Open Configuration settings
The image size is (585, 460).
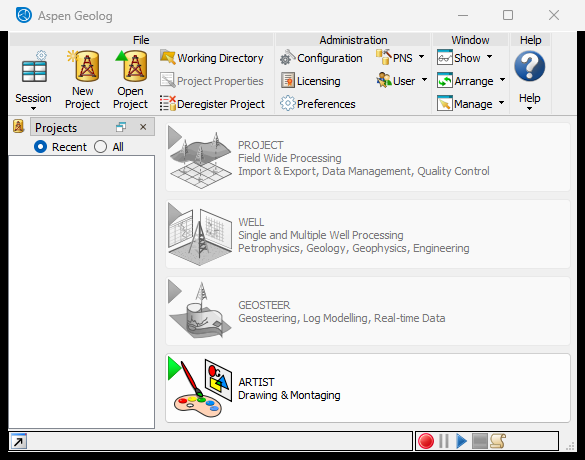[321, 58]
